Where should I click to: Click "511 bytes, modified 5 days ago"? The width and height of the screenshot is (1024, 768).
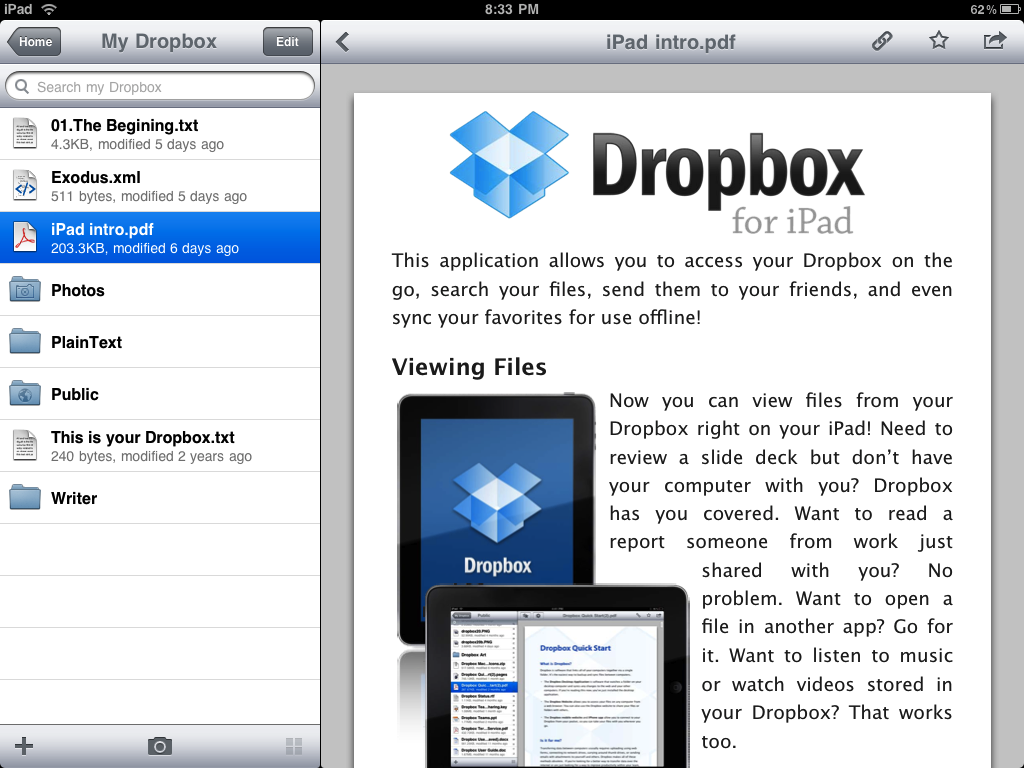[x=149, y=197]
